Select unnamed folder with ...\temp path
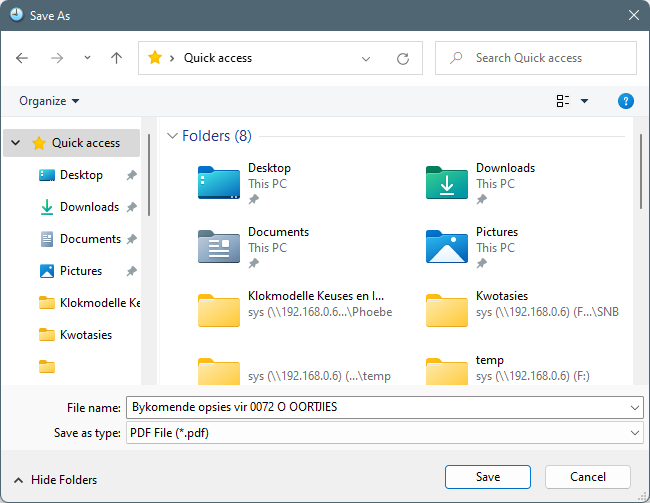Image resolution: width=650 pixels, height=503 pixels. [x=219, y=371]
